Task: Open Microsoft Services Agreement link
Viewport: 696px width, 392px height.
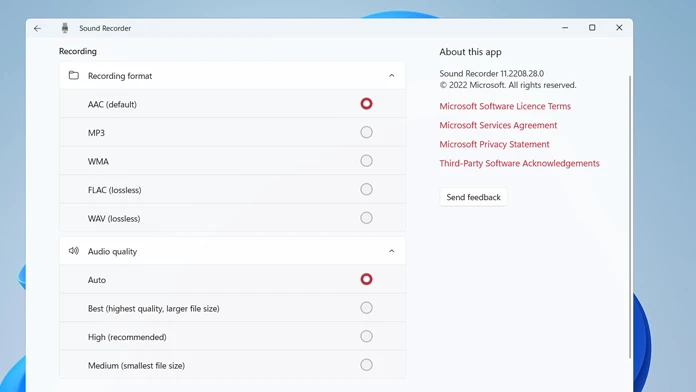Action: [498, 125]
